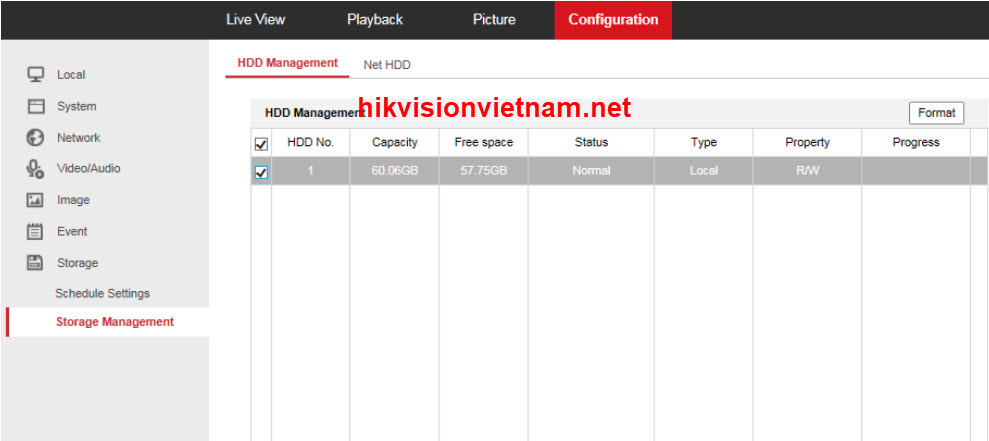Click the R/W property cell
The height and width of the screenshot is (441, 989).
807,171
